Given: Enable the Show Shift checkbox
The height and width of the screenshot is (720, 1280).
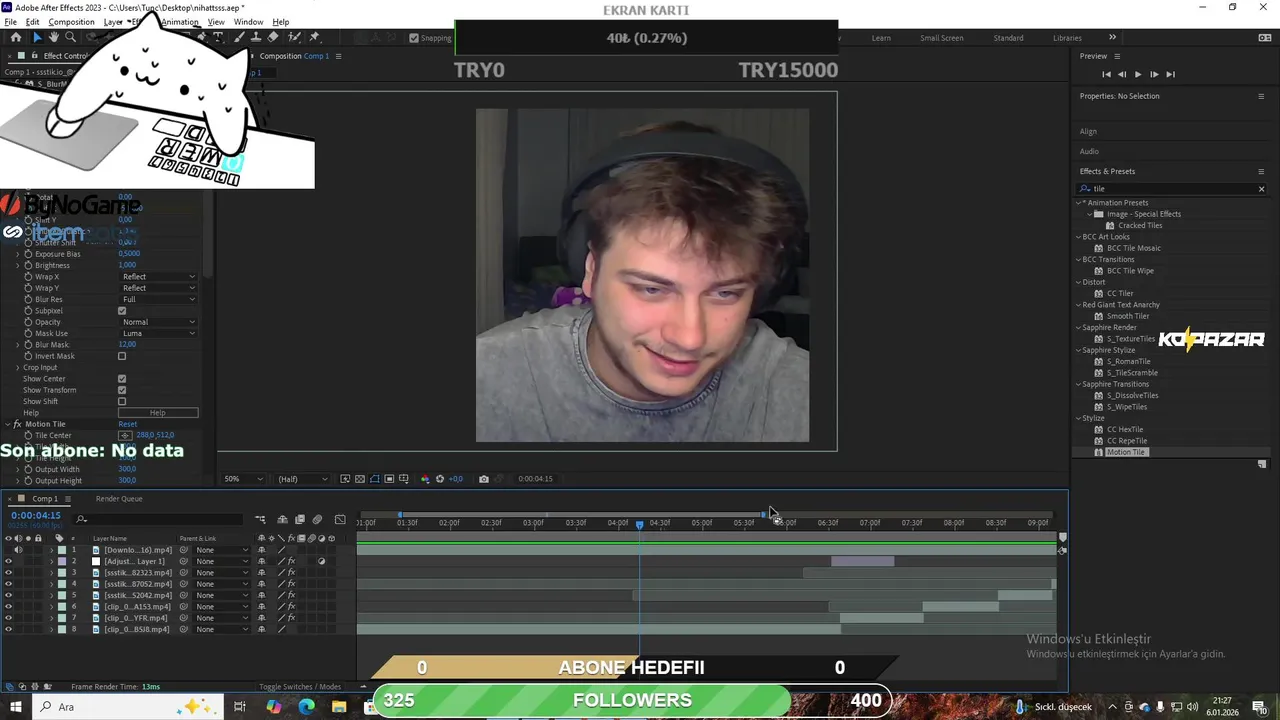Looking at the screenshot, I should 122,402.
